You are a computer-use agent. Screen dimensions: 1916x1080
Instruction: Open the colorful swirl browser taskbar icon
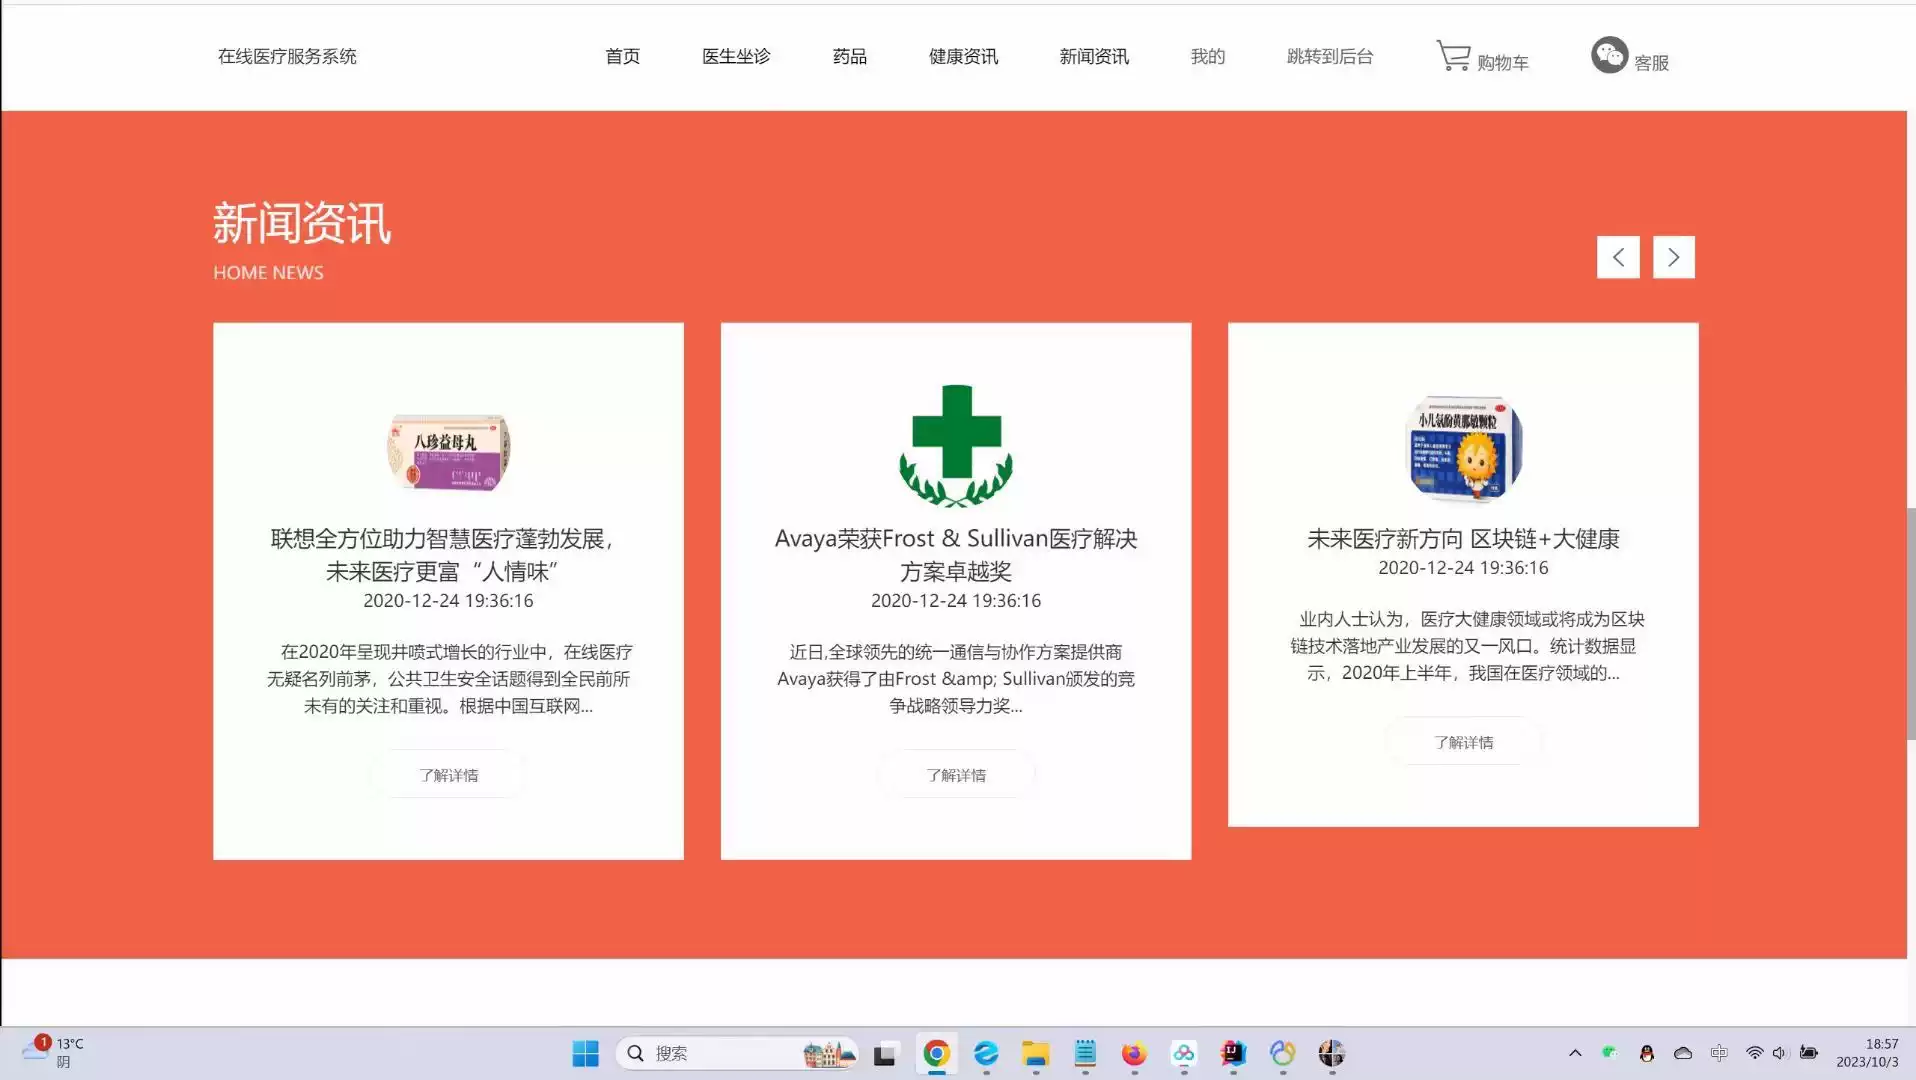[x=1282, y=1053]
